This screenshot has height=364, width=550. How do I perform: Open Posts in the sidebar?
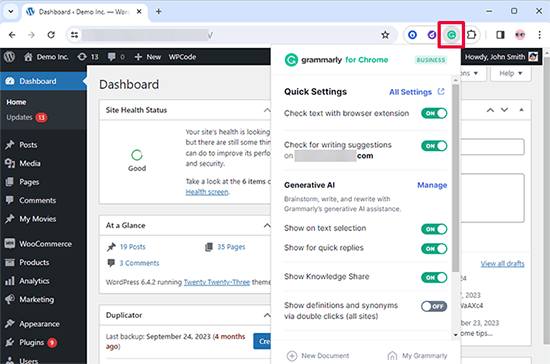pos(28,145)
